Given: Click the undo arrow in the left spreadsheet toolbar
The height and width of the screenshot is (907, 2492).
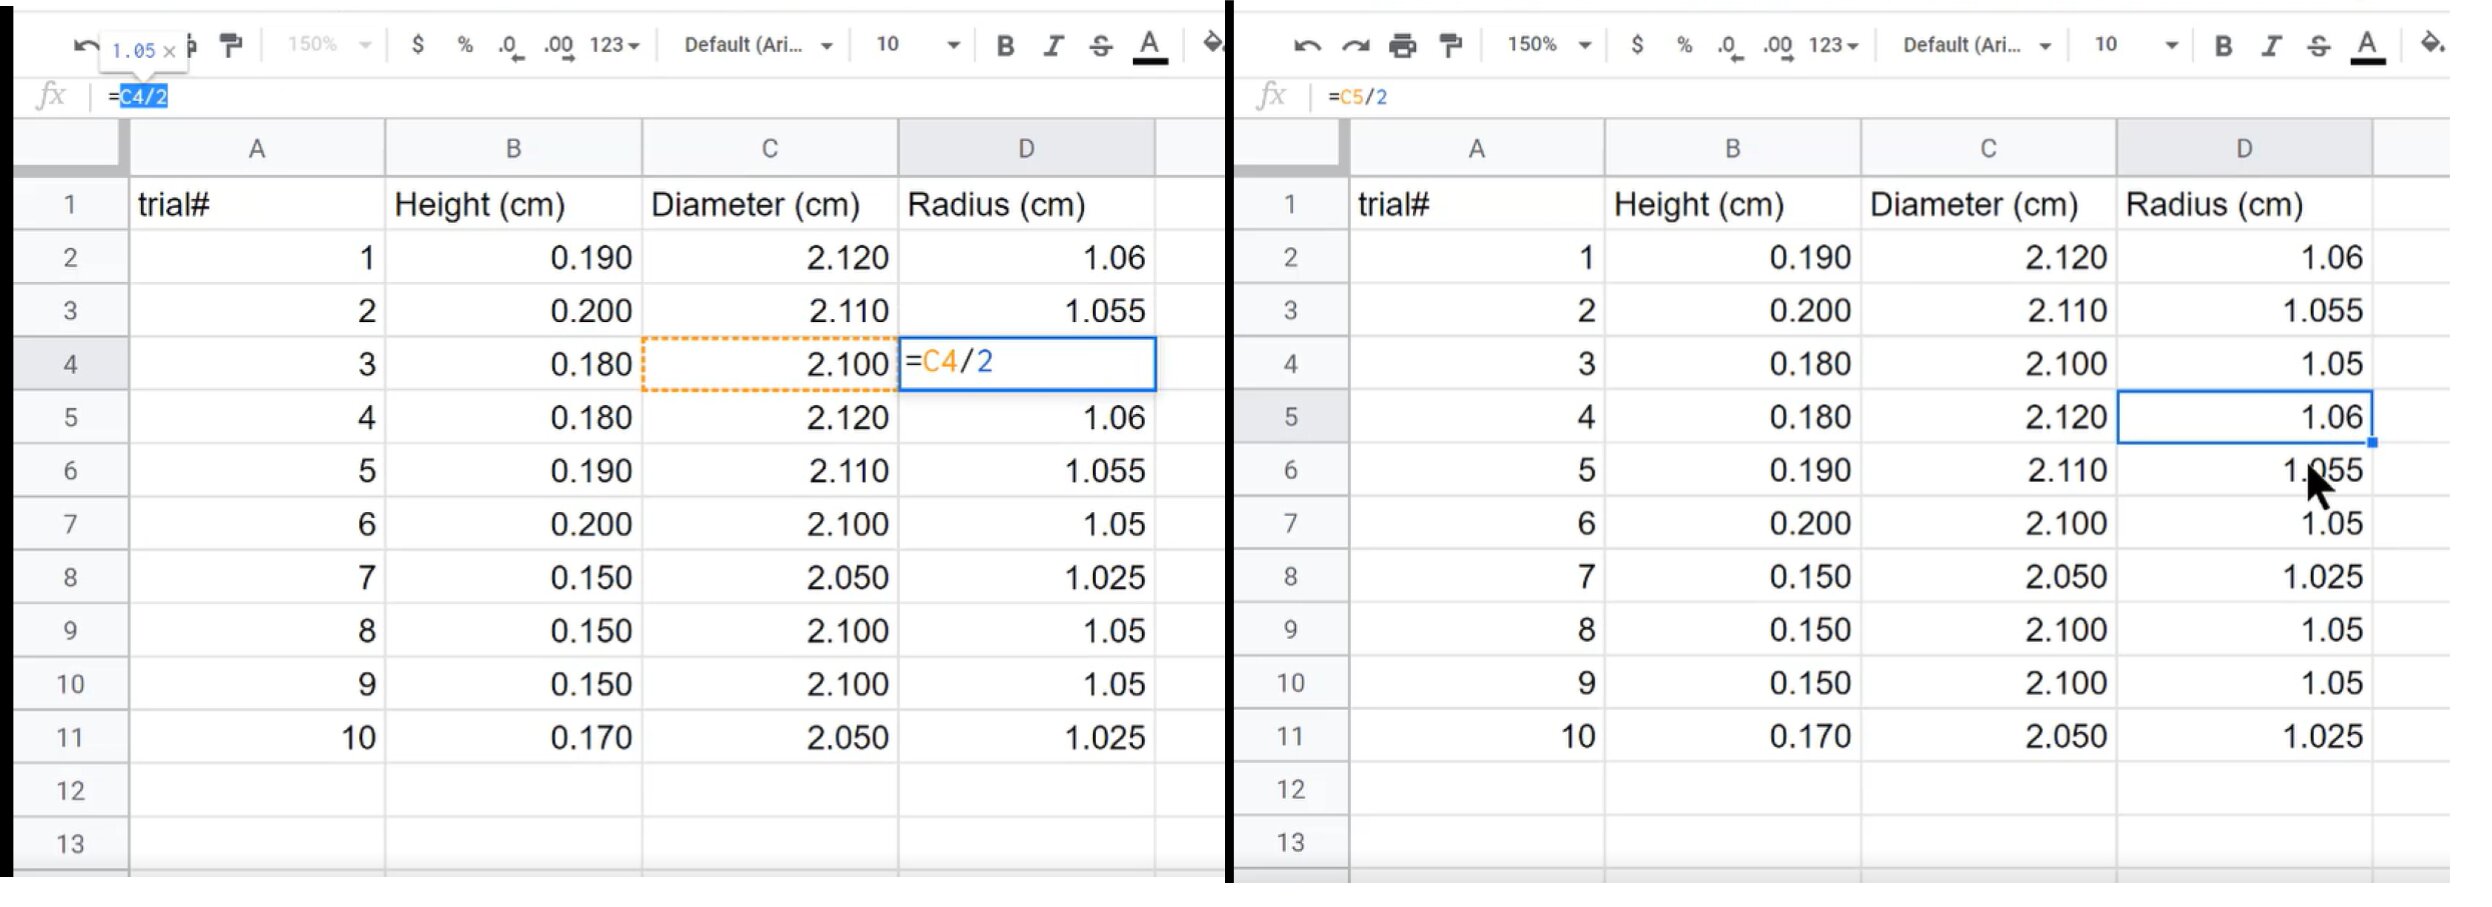Looking at the screenshot, I should click(x=86, y=45).
